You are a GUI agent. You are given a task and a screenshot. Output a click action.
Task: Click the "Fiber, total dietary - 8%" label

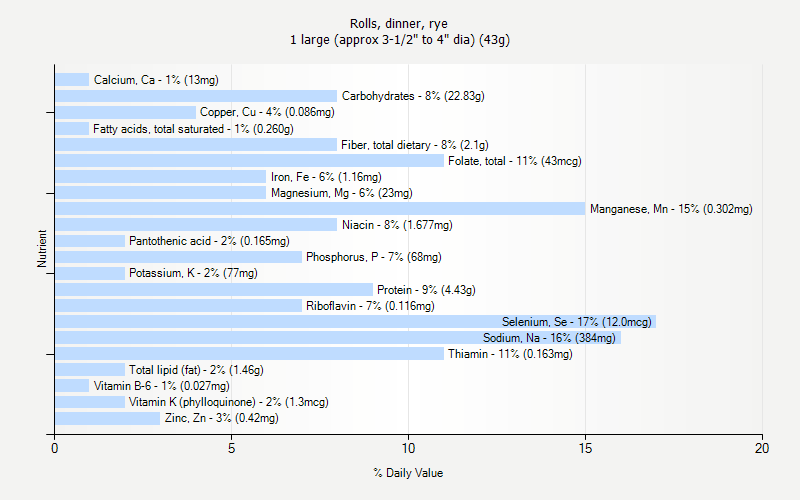coord(415,145)
